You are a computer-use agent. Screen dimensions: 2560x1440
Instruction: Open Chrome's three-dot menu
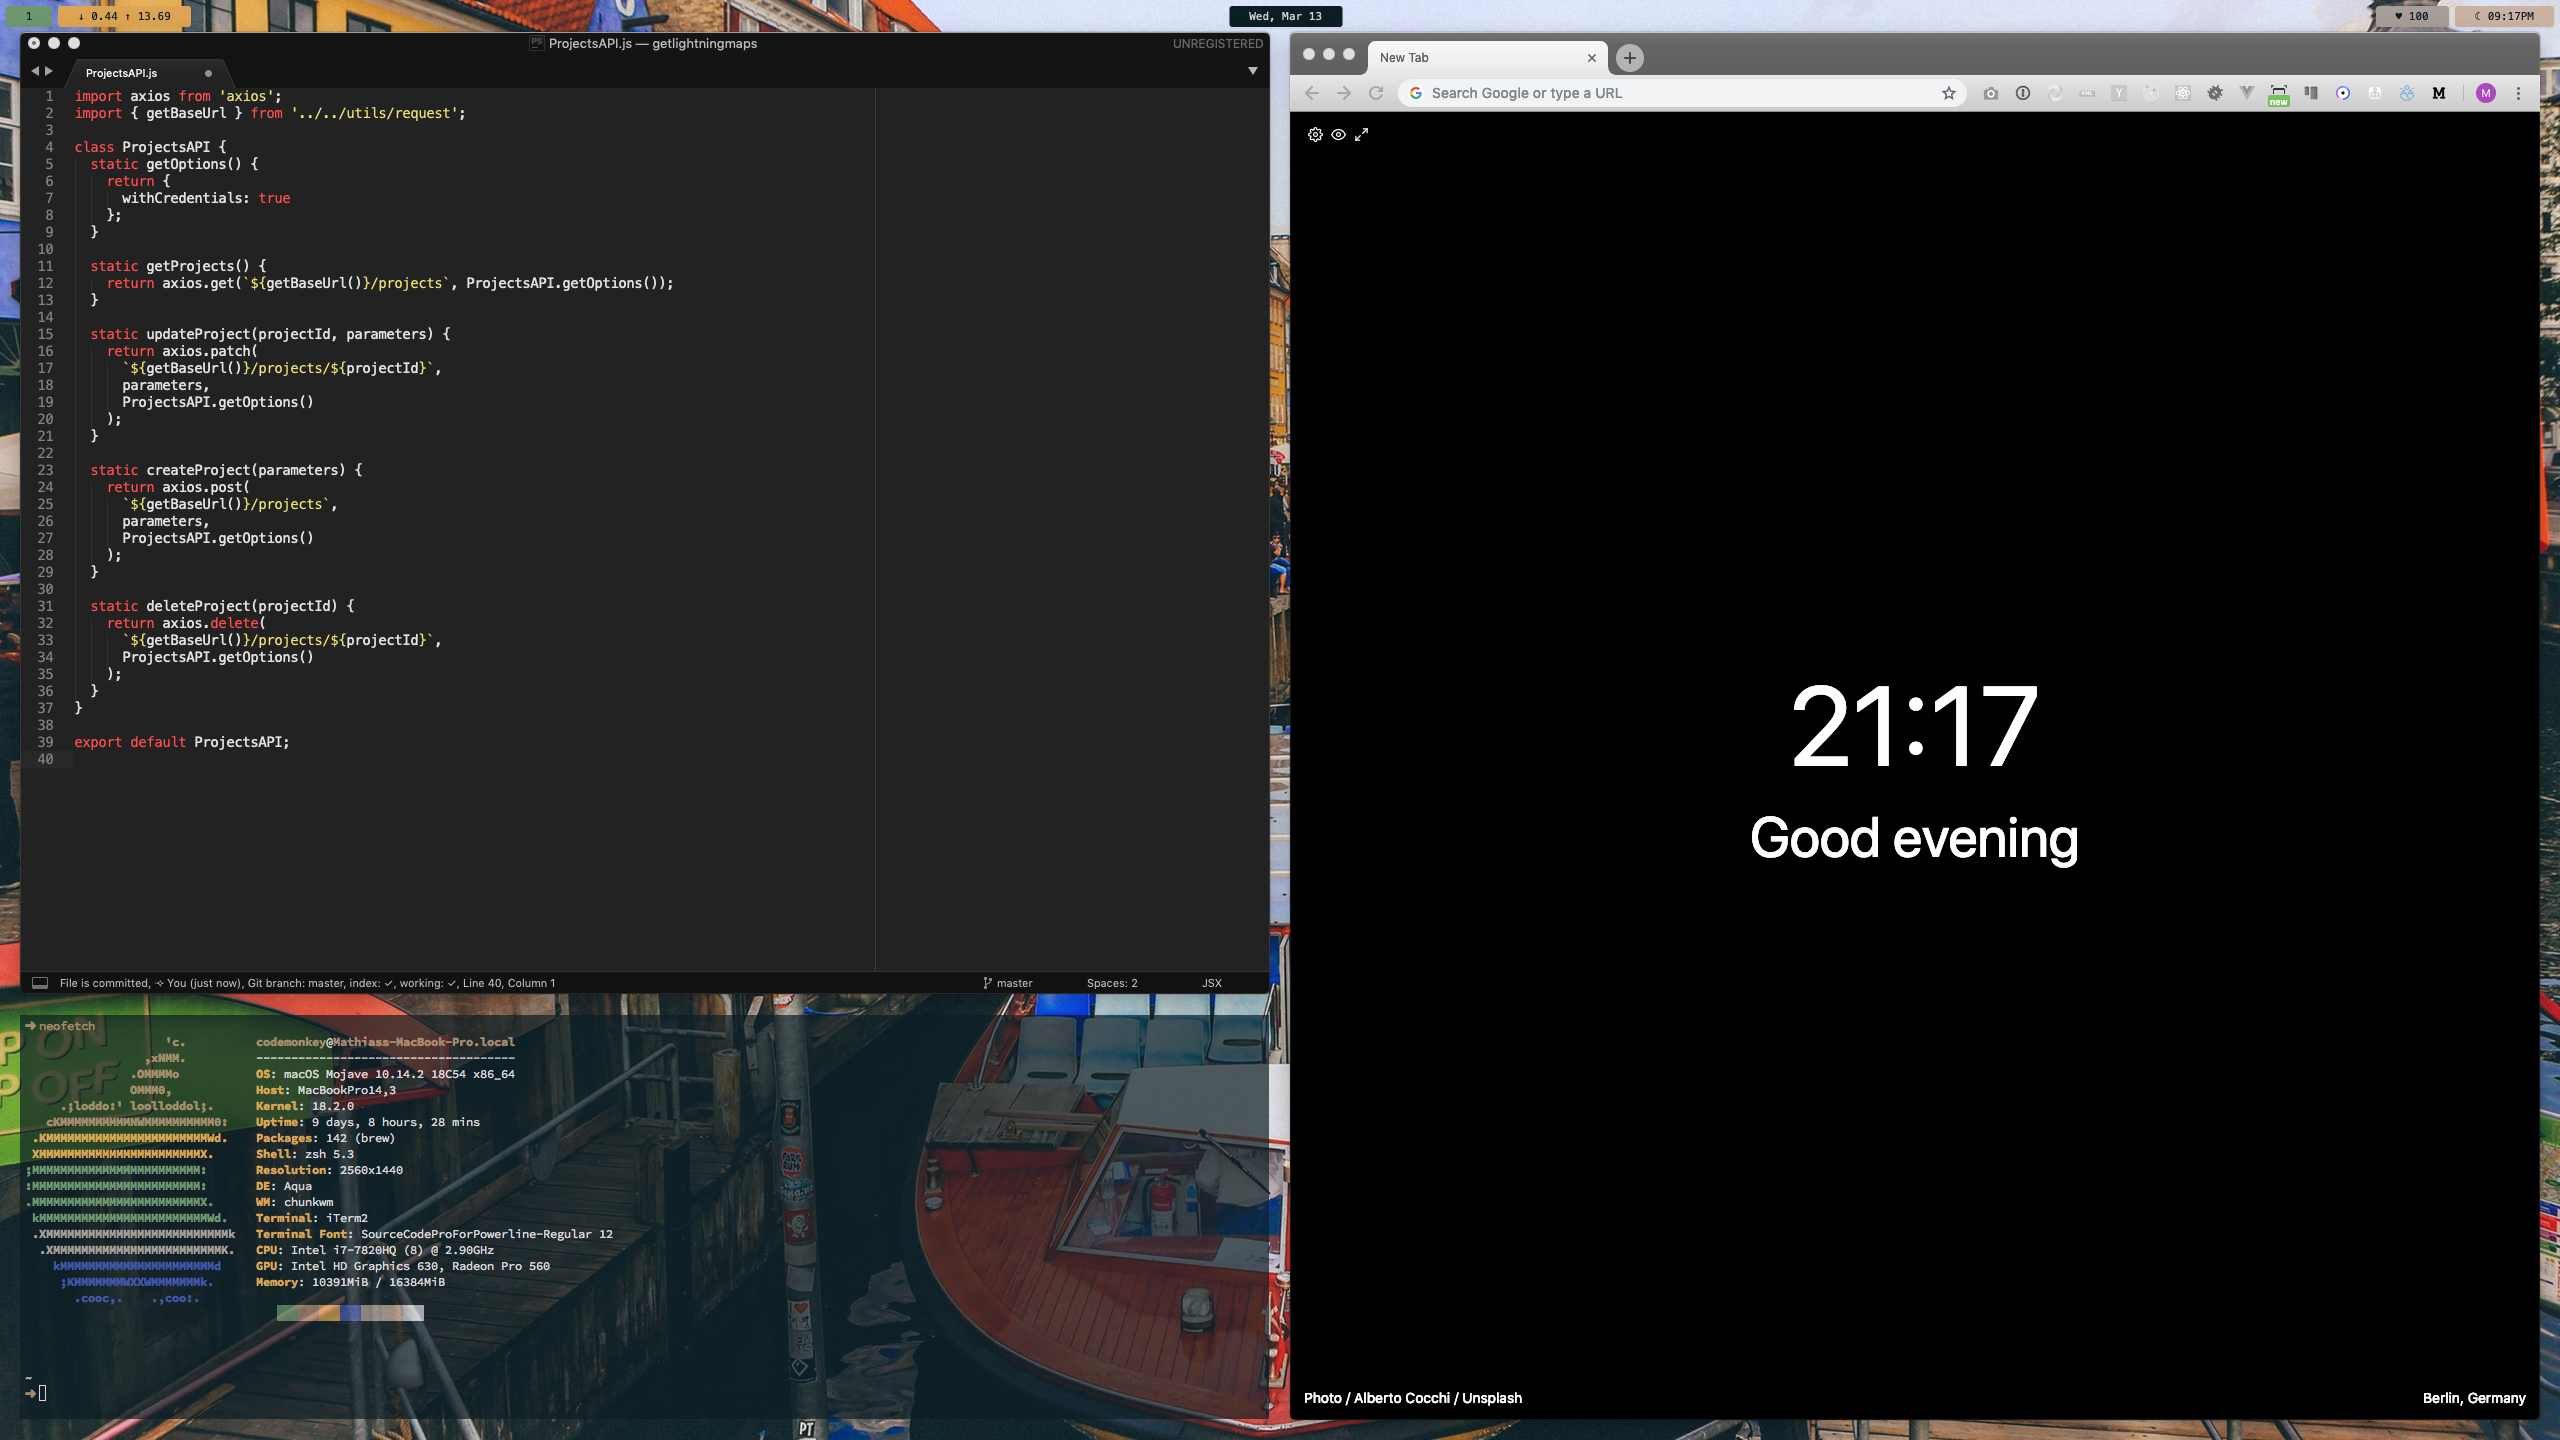tap(2518, 93)
